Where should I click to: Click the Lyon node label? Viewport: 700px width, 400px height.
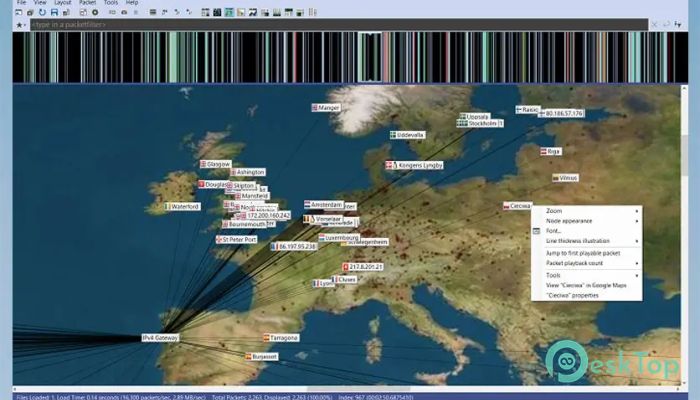(x=323, y=283)
